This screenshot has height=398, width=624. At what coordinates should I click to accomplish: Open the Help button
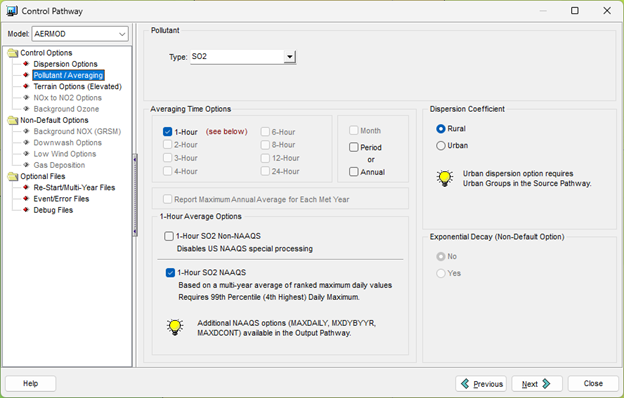pos(31,384)
